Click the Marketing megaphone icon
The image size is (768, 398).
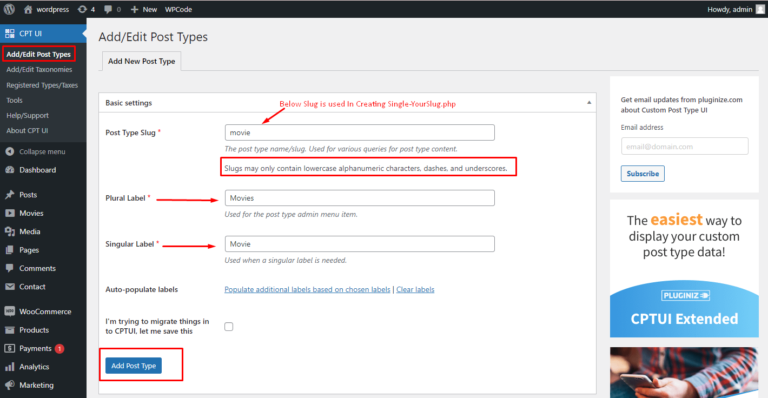9,385
